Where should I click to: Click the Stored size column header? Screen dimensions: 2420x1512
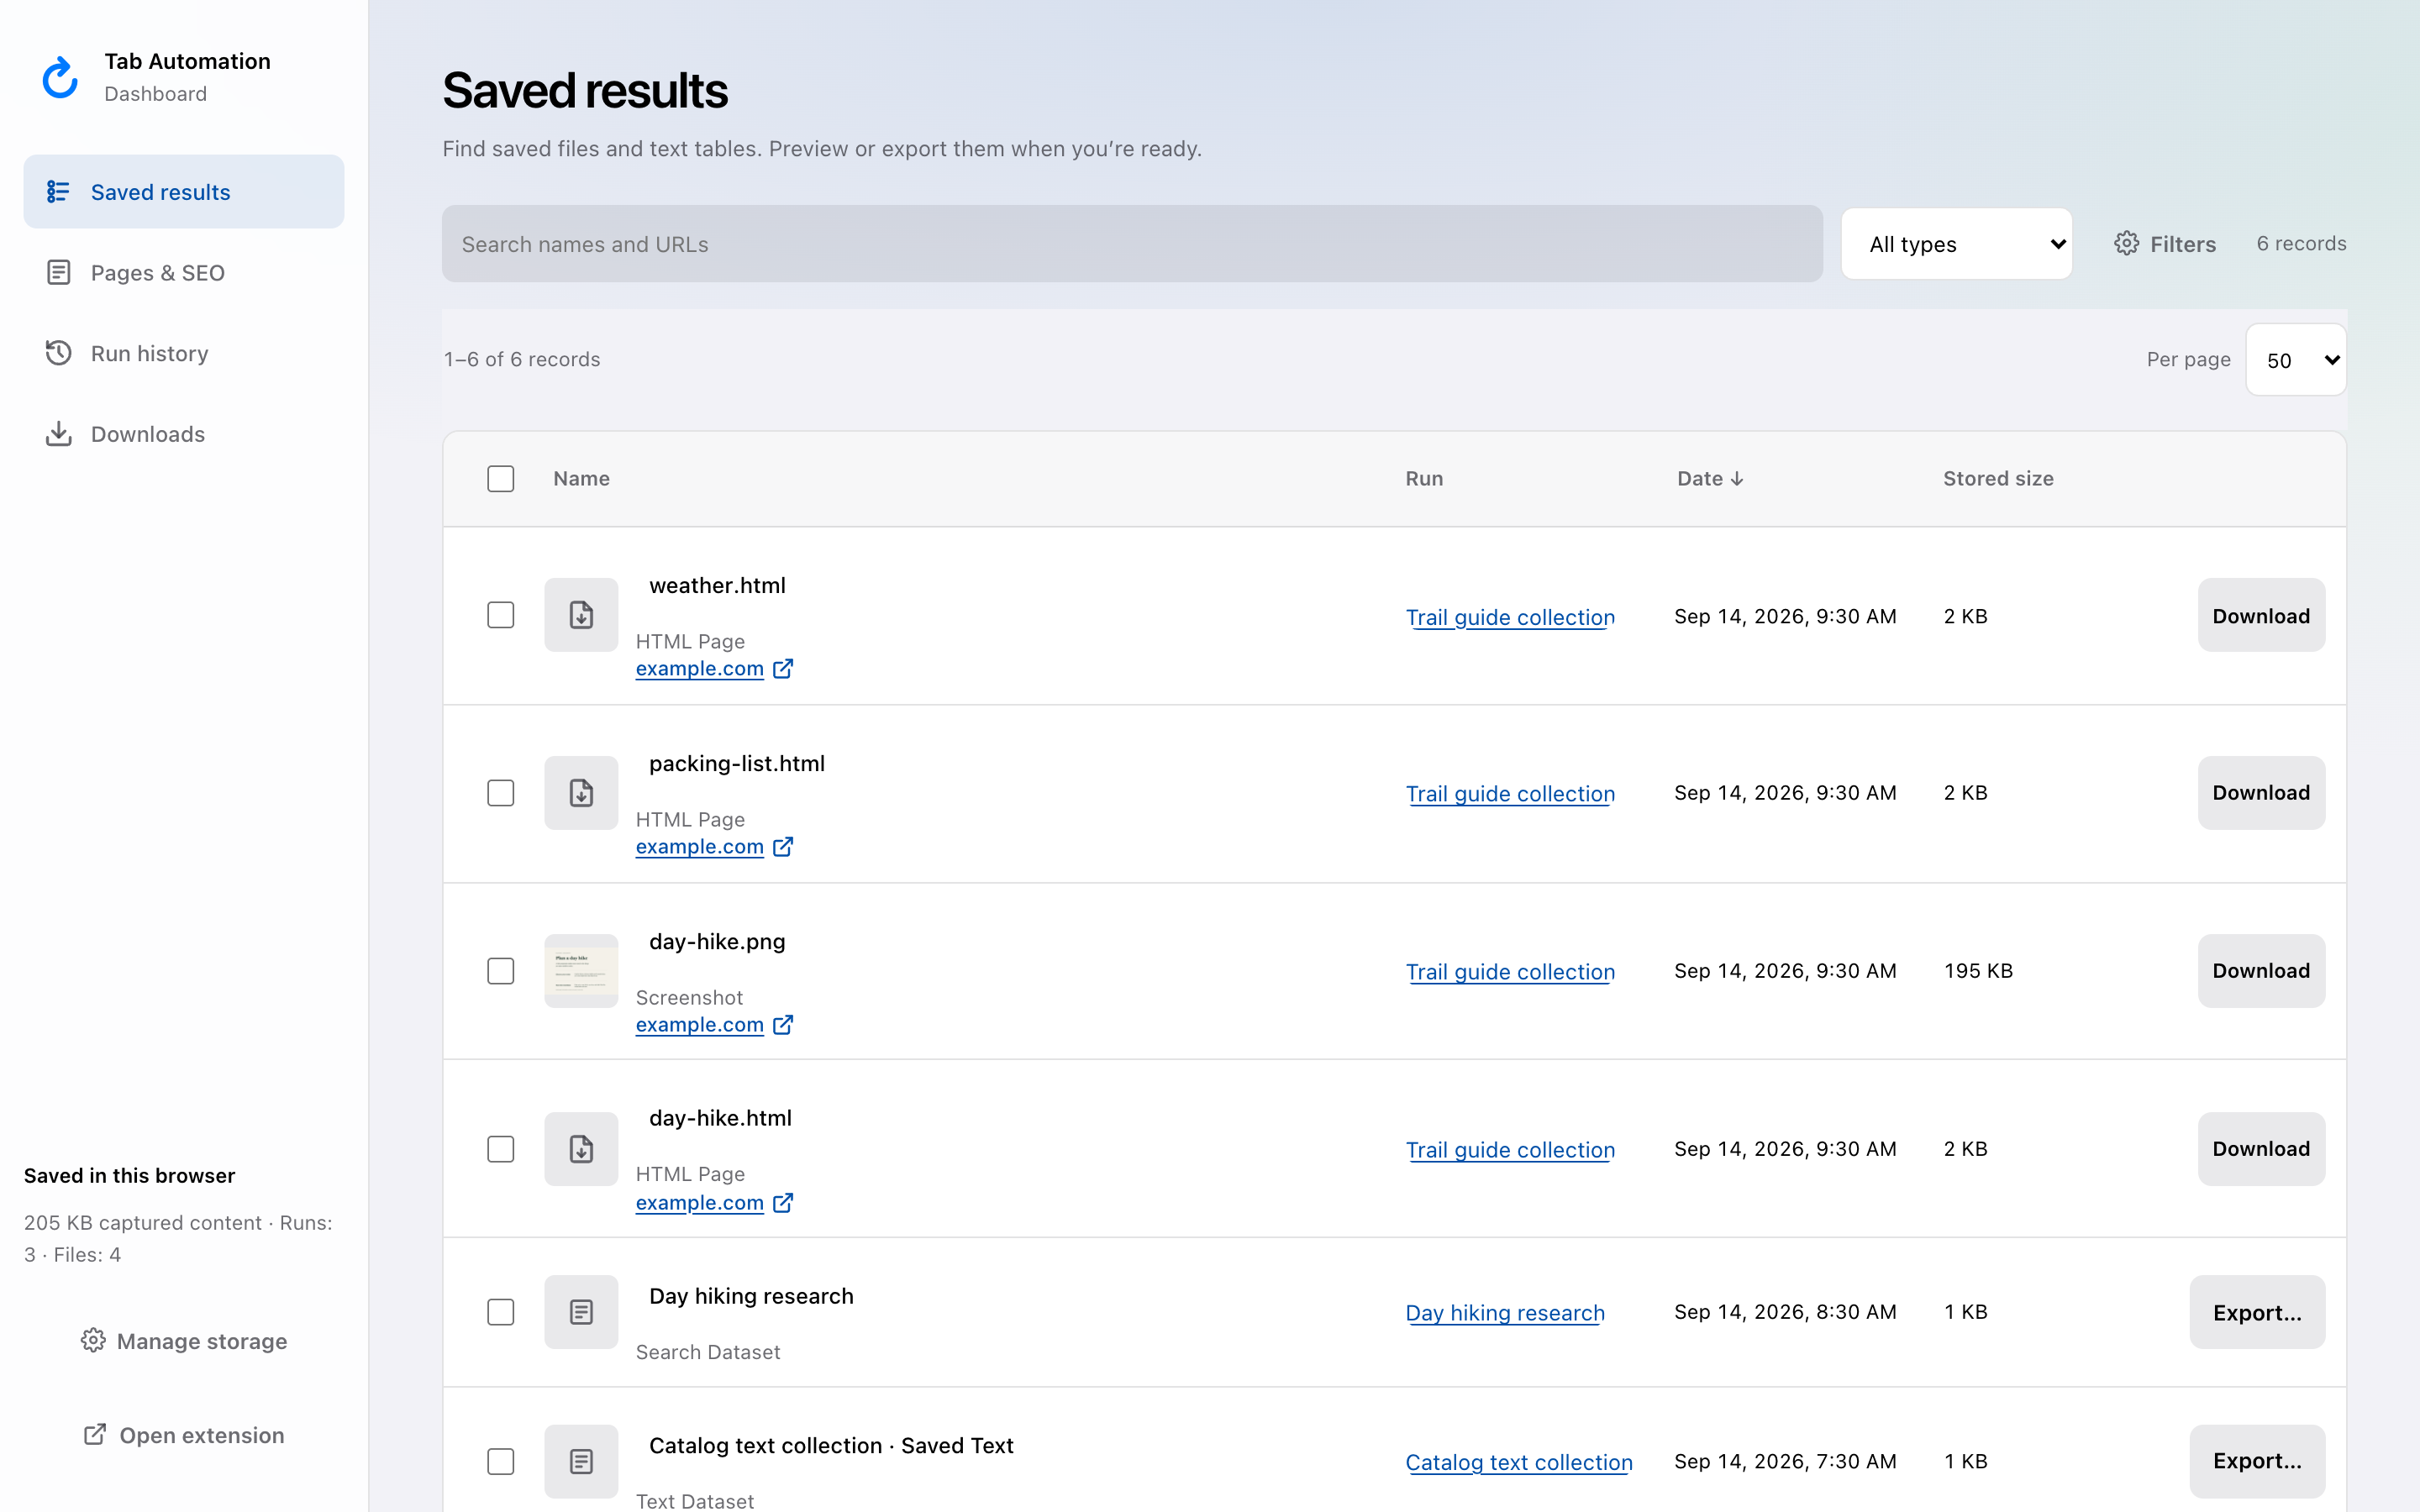1998,479
